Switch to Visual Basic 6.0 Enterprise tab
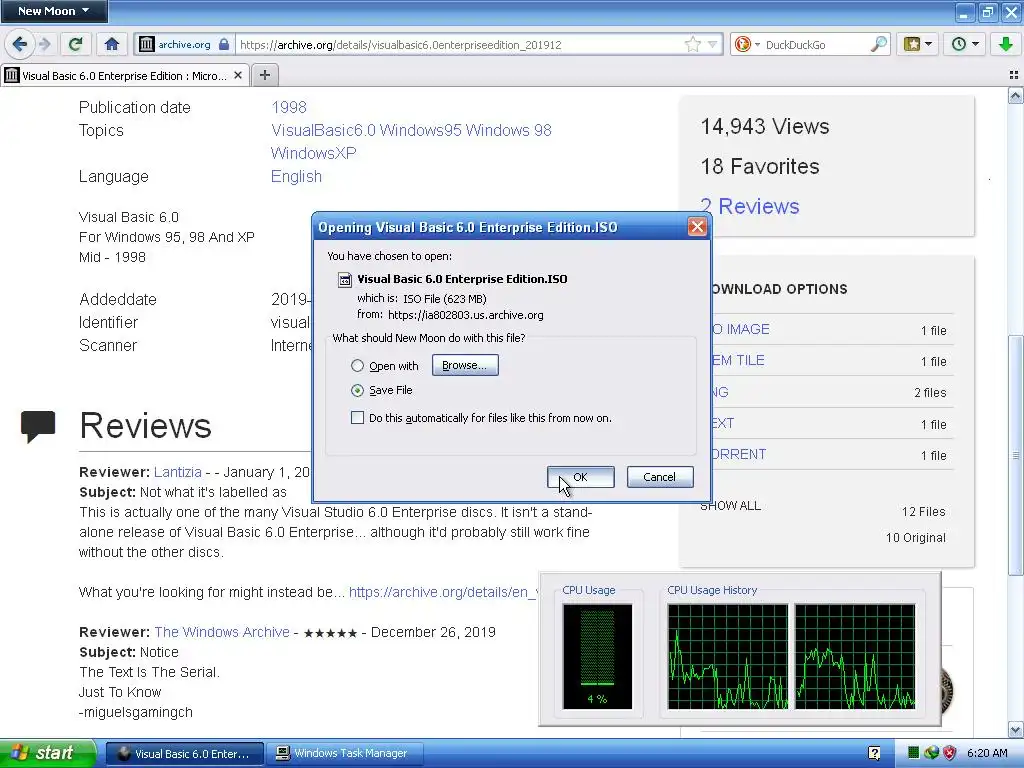1024x768 pixels. pyautogui.click(x=124, y=76)
